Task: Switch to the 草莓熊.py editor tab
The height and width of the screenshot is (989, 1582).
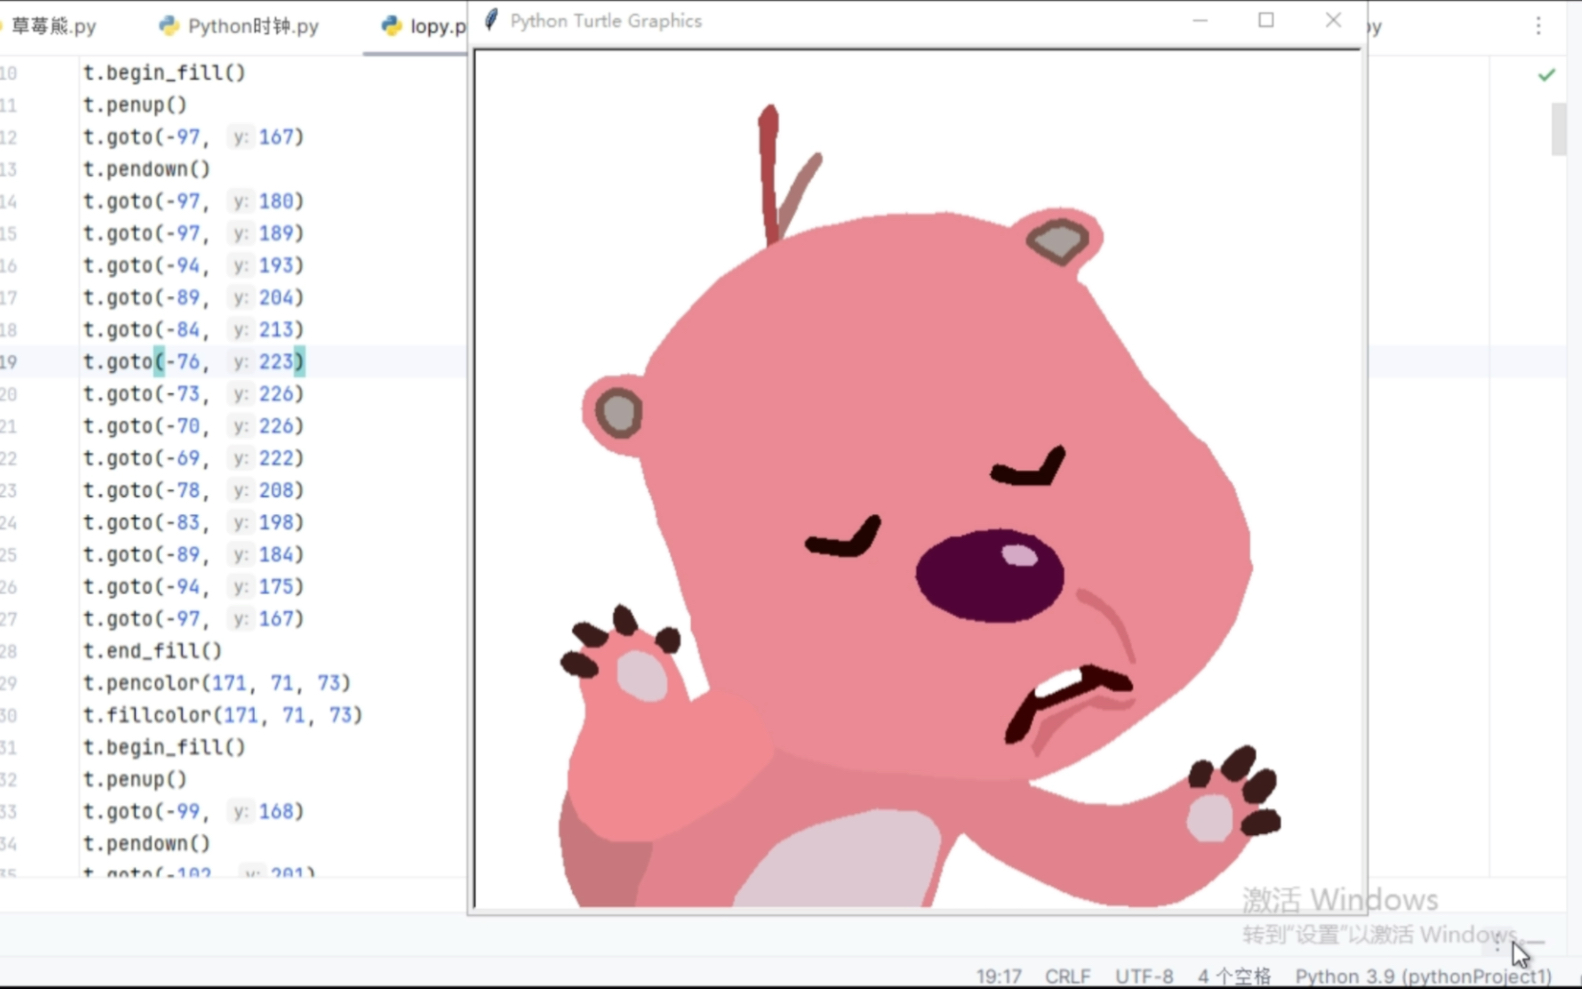Action: click(52, 26)
